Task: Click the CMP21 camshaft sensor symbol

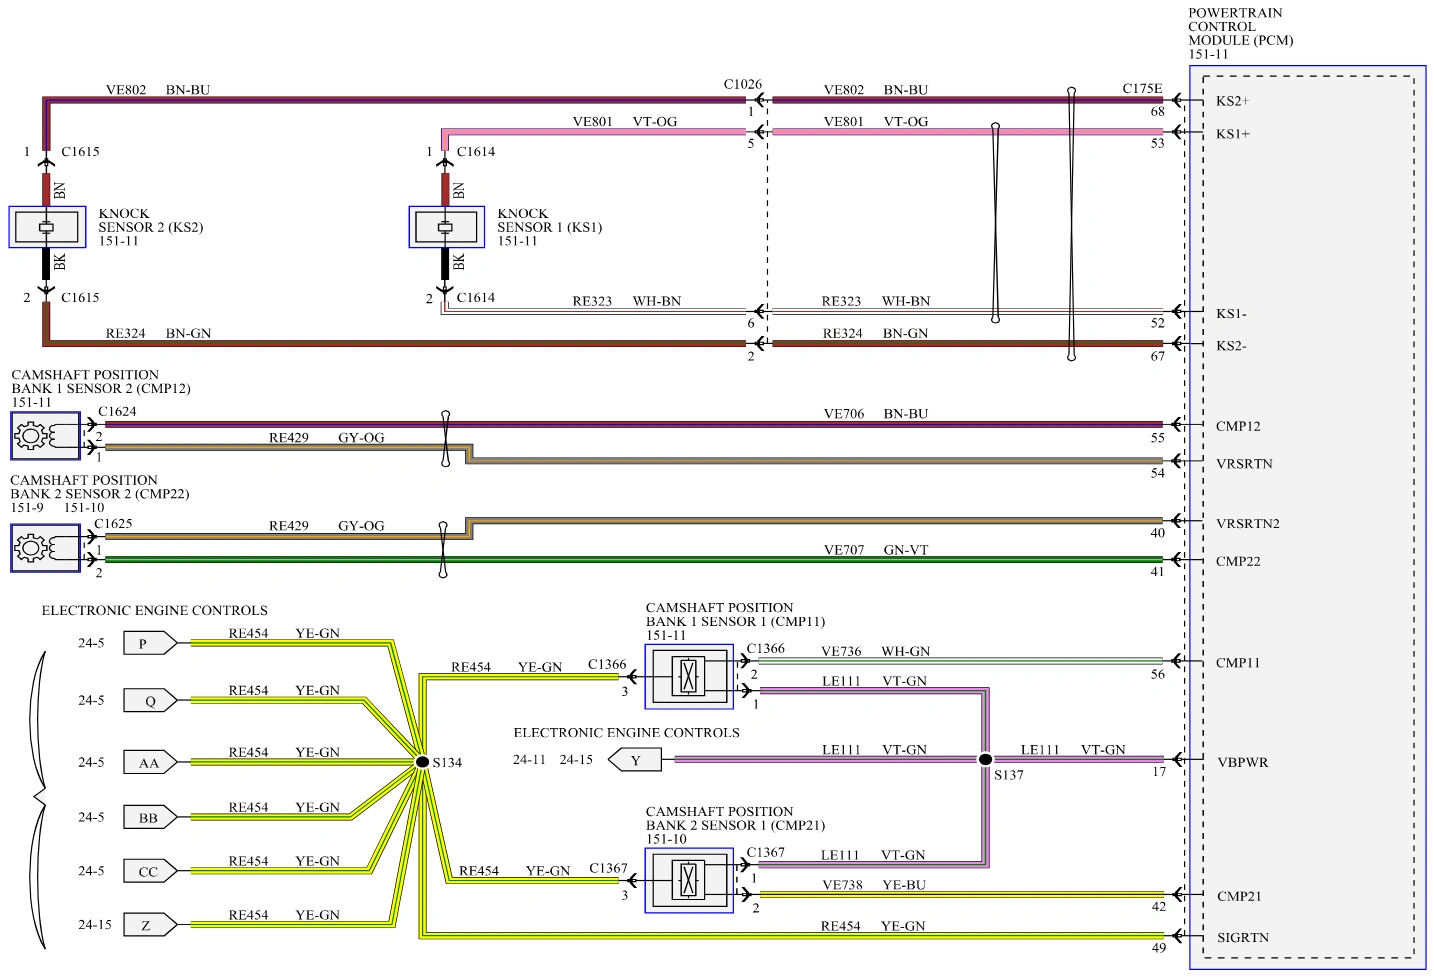Action: pos(689,880)
